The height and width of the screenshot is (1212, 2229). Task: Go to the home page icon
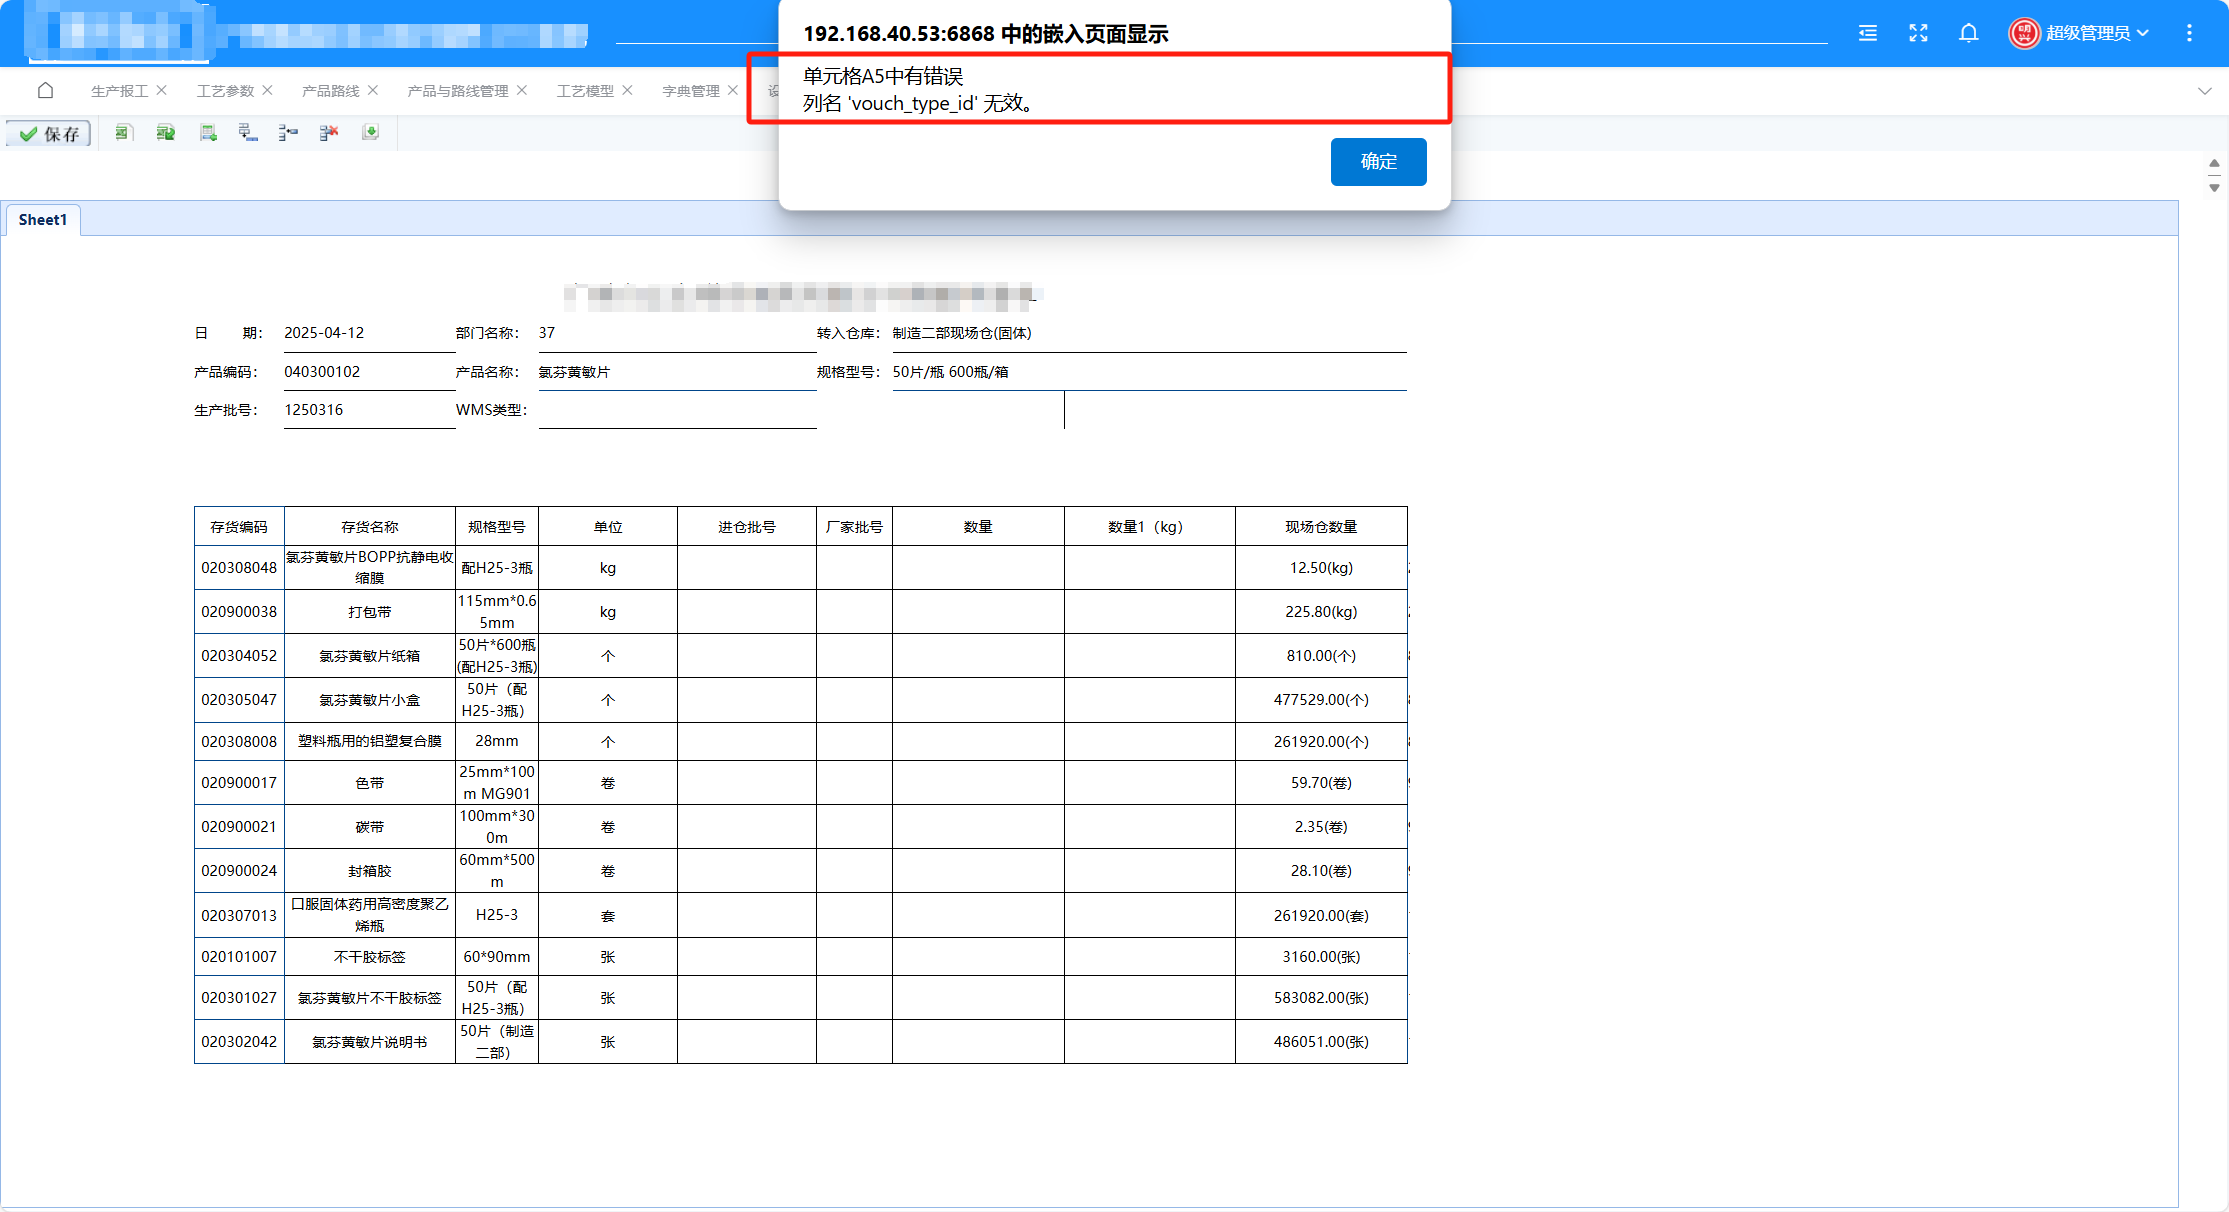tap(45, 91)
